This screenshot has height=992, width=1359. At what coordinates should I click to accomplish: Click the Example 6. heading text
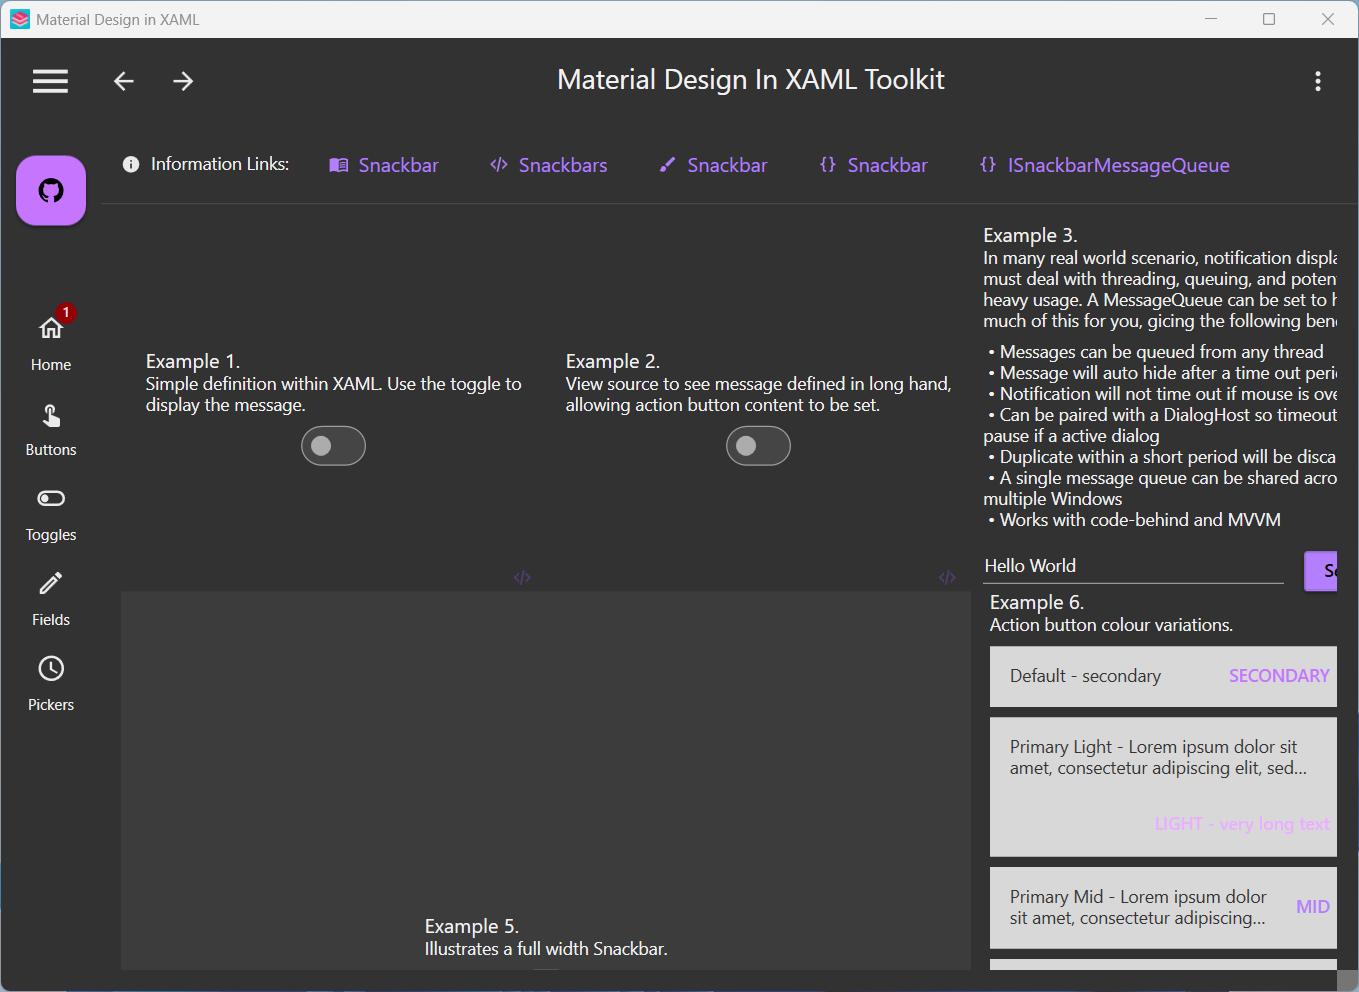click(x=1037, y=602)
